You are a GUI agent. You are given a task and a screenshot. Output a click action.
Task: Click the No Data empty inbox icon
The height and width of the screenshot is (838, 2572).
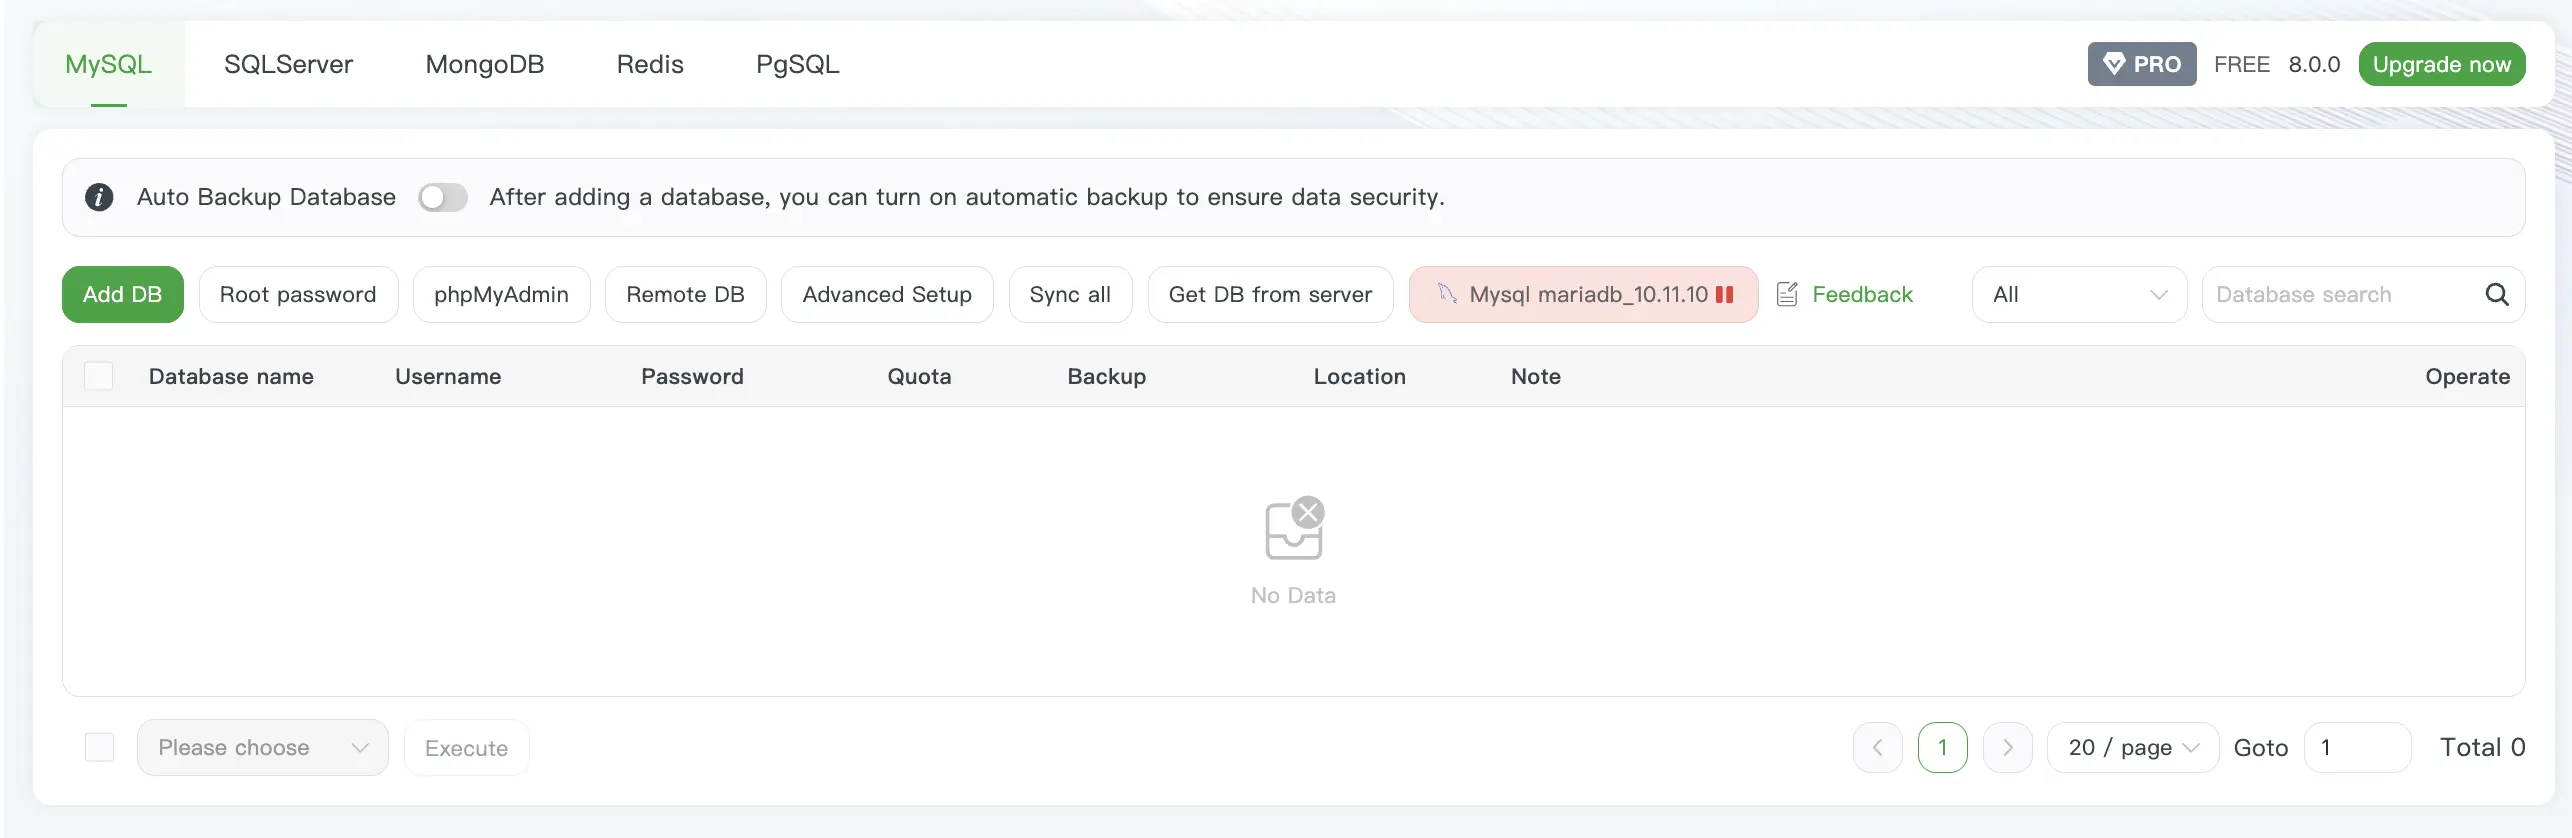1294,528
